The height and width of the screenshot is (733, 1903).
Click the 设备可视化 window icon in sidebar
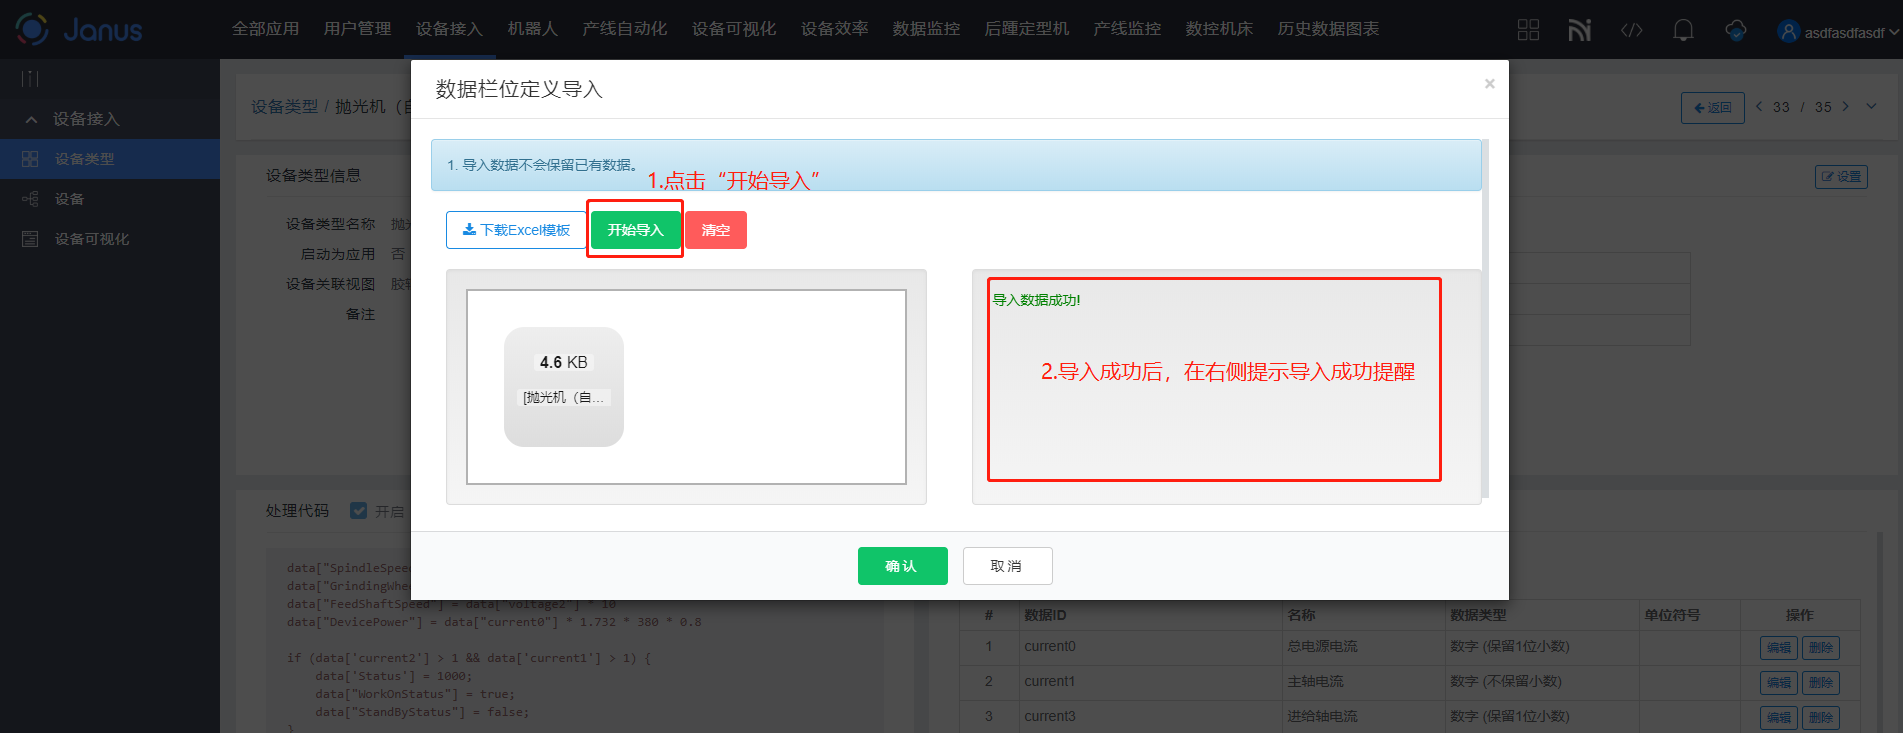(30, 239)
